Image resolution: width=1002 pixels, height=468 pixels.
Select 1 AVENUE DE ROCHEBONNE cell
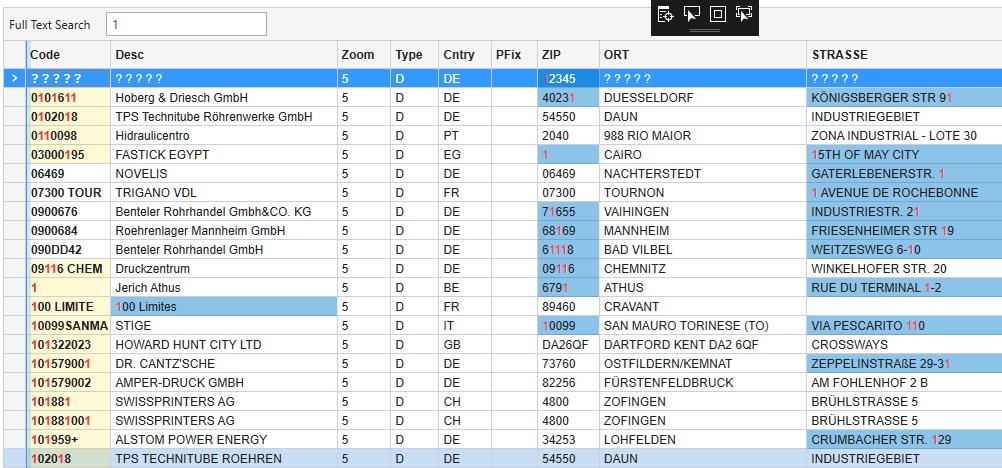point(904,192)
